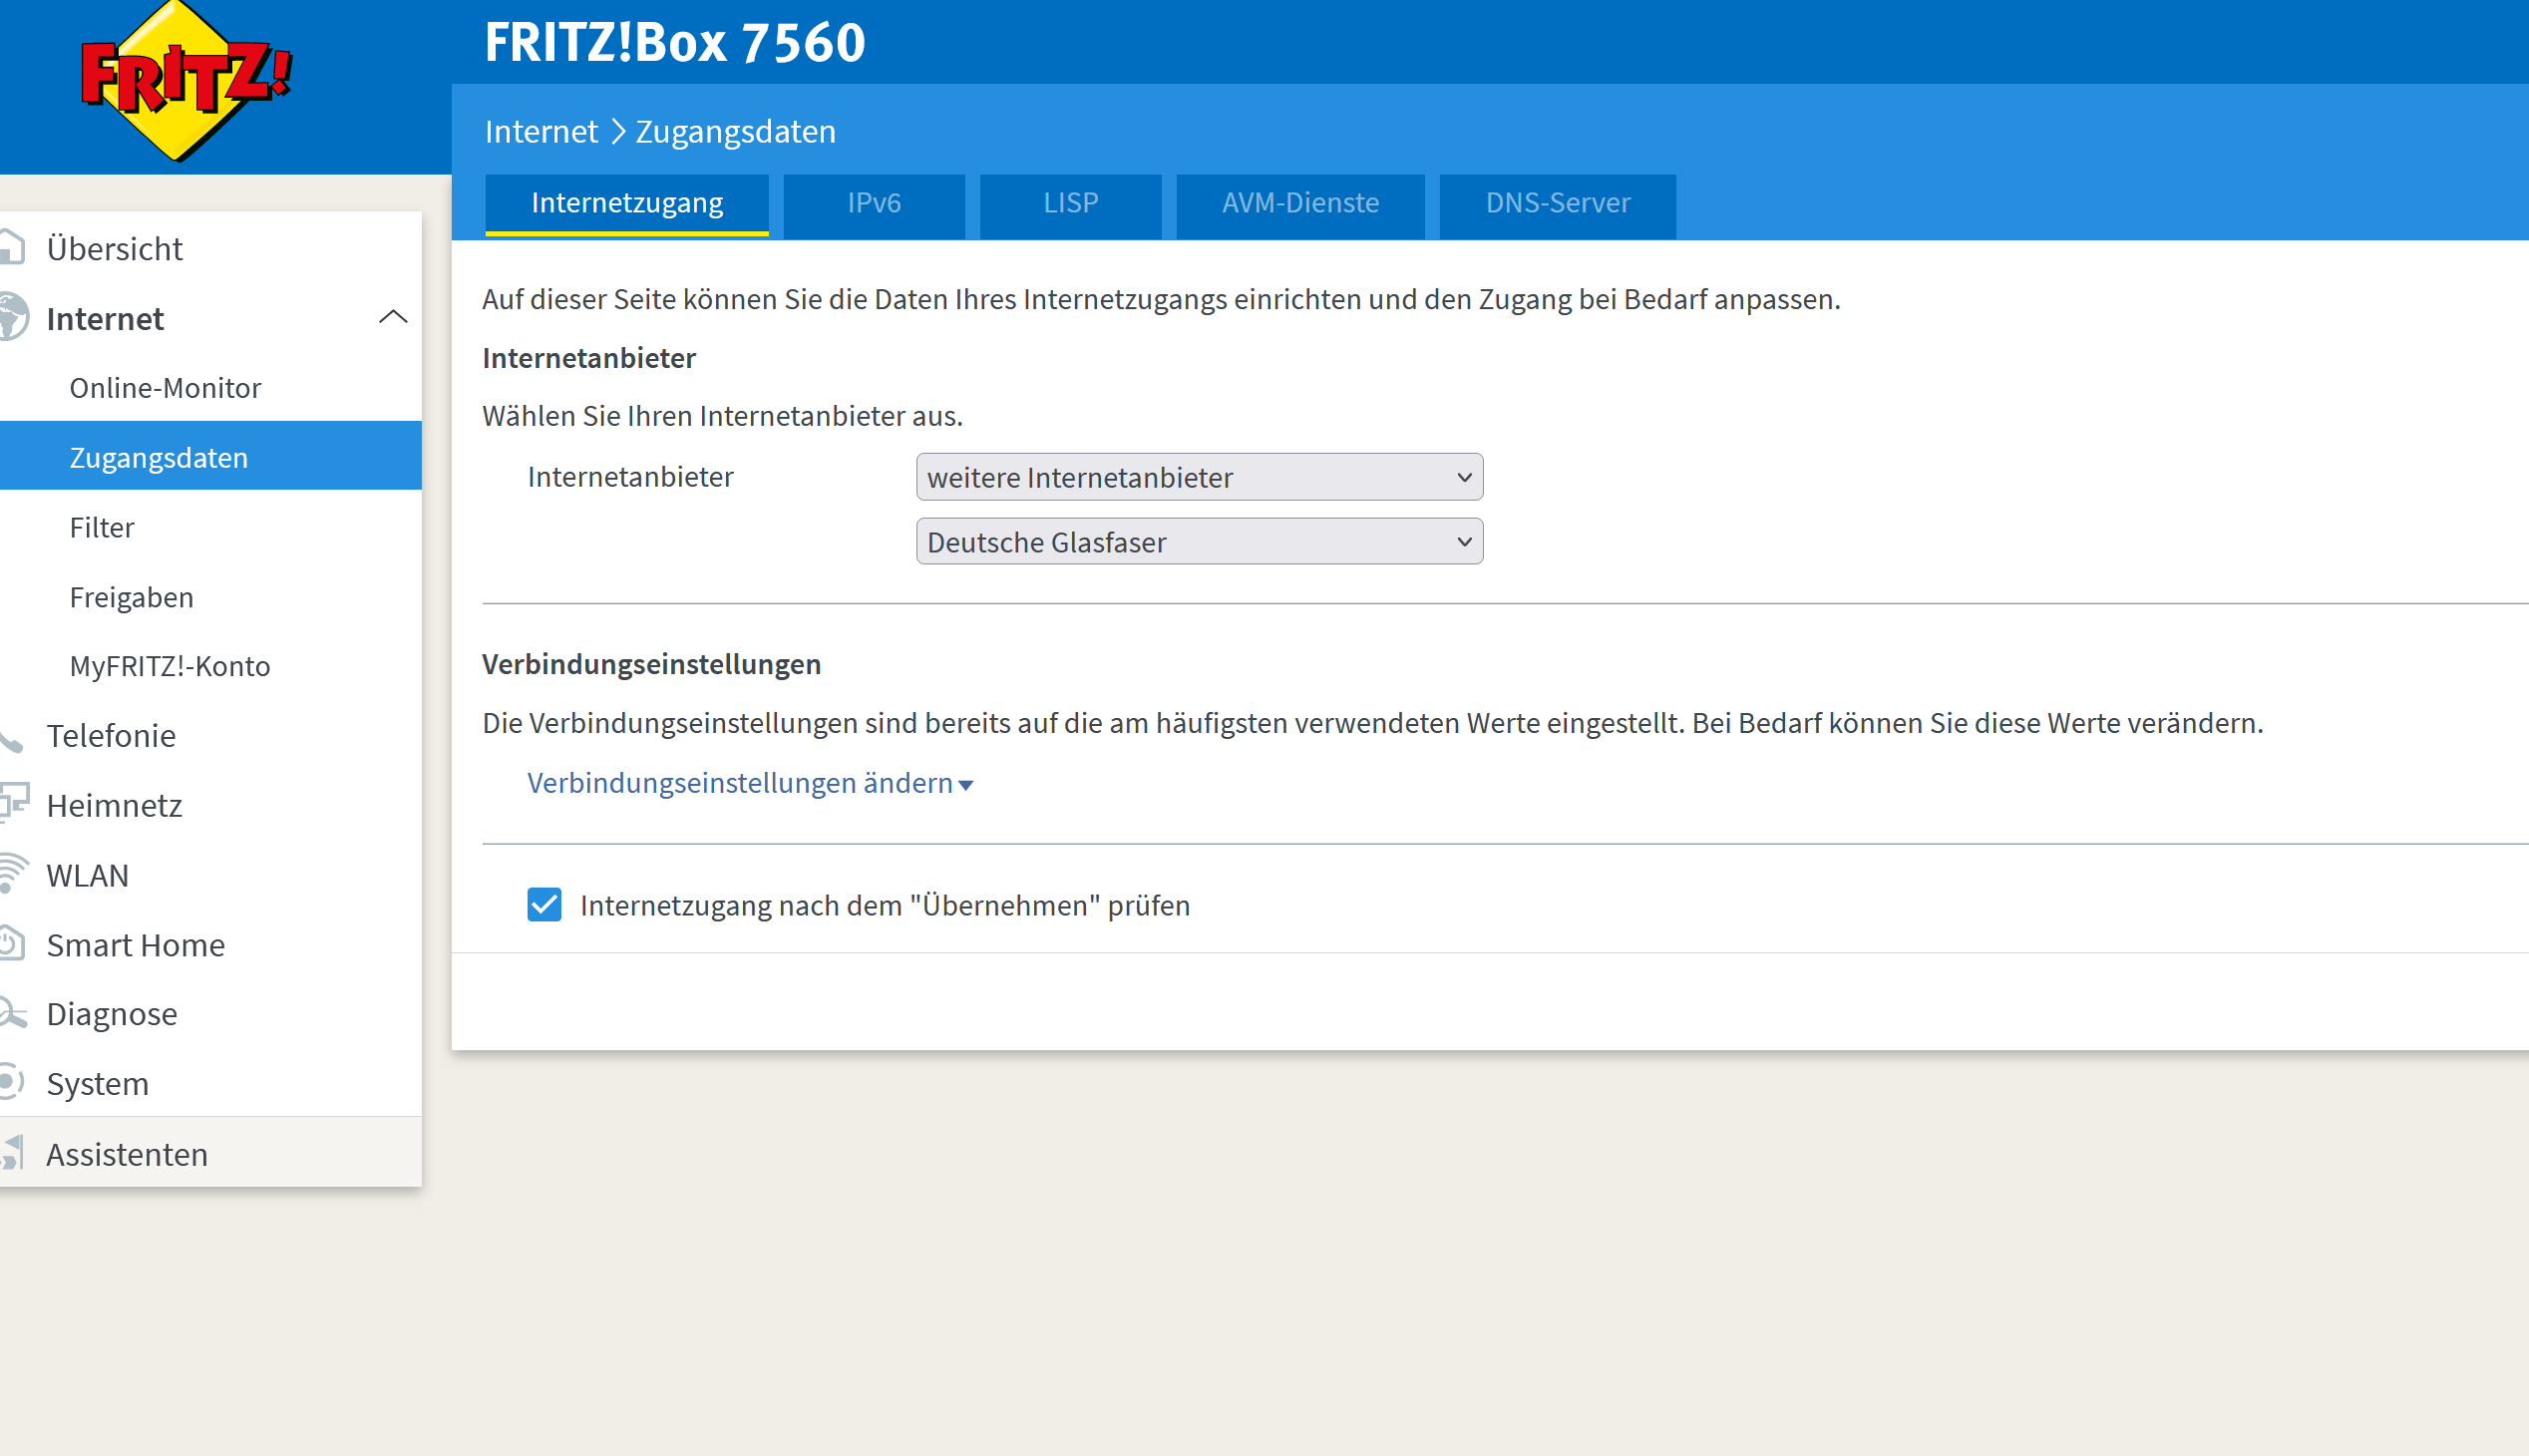Click the Internetanbieter field label
This screenshot has height=1456, width=2529.
point(630,477)
